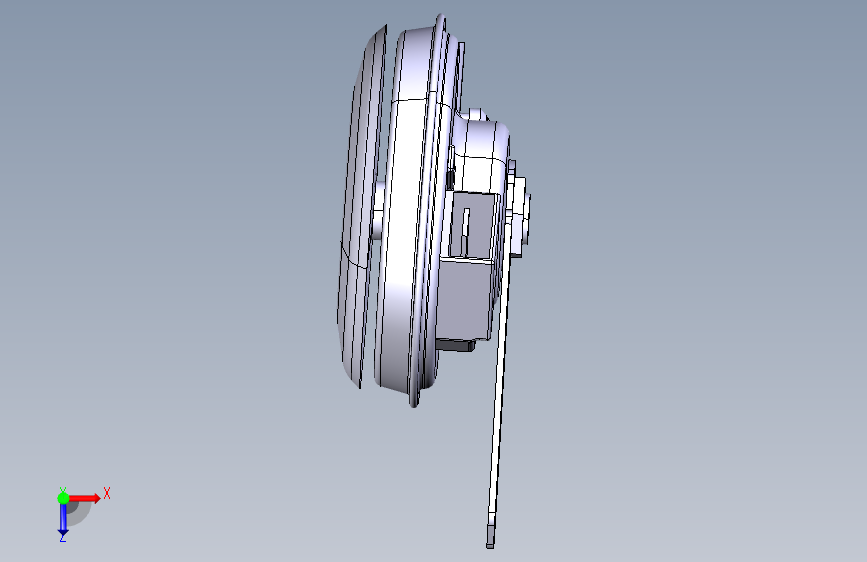Click the green Y axis dot of the triad
This screenshot has height=562, width=867.
click(63, 498)
